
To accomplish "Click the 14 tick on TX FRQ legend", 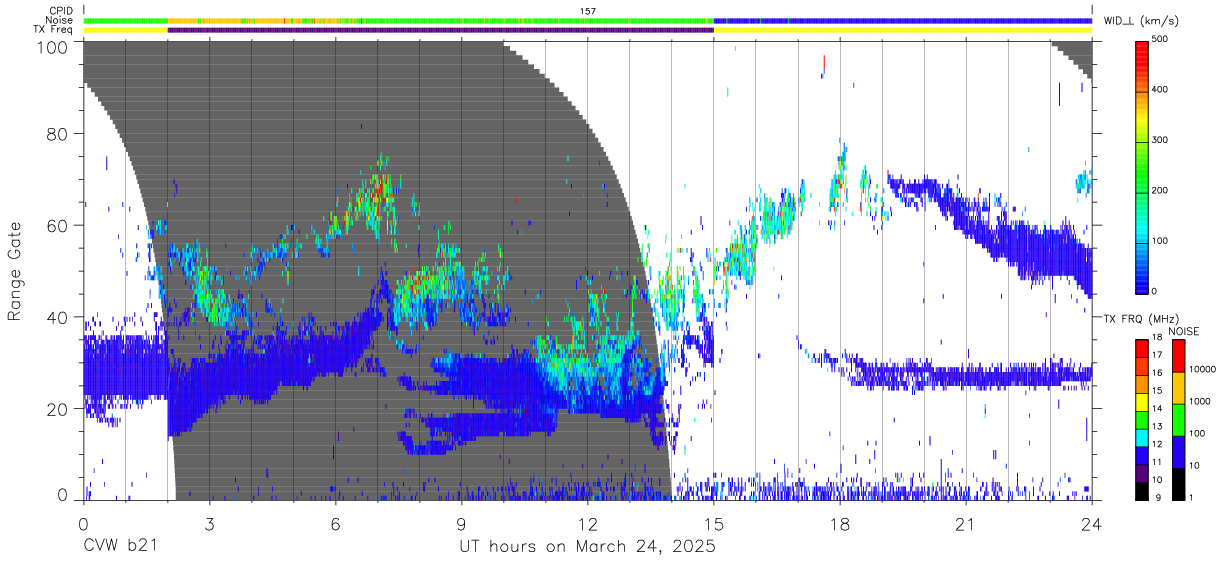I will point(1158,409).
